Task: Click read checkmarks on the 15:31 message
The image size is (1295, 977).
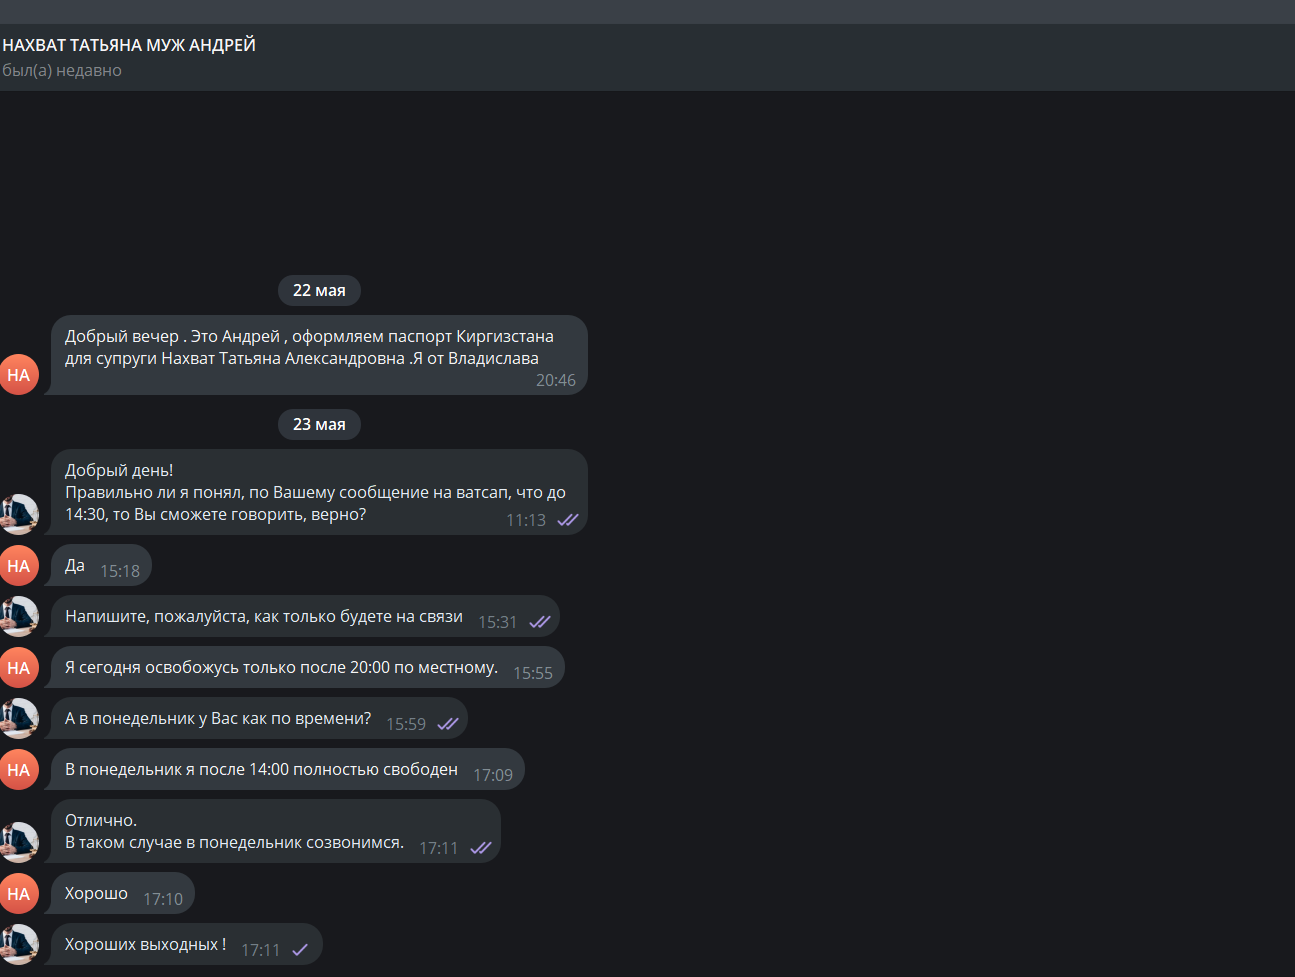Action: tap(540, 622)
